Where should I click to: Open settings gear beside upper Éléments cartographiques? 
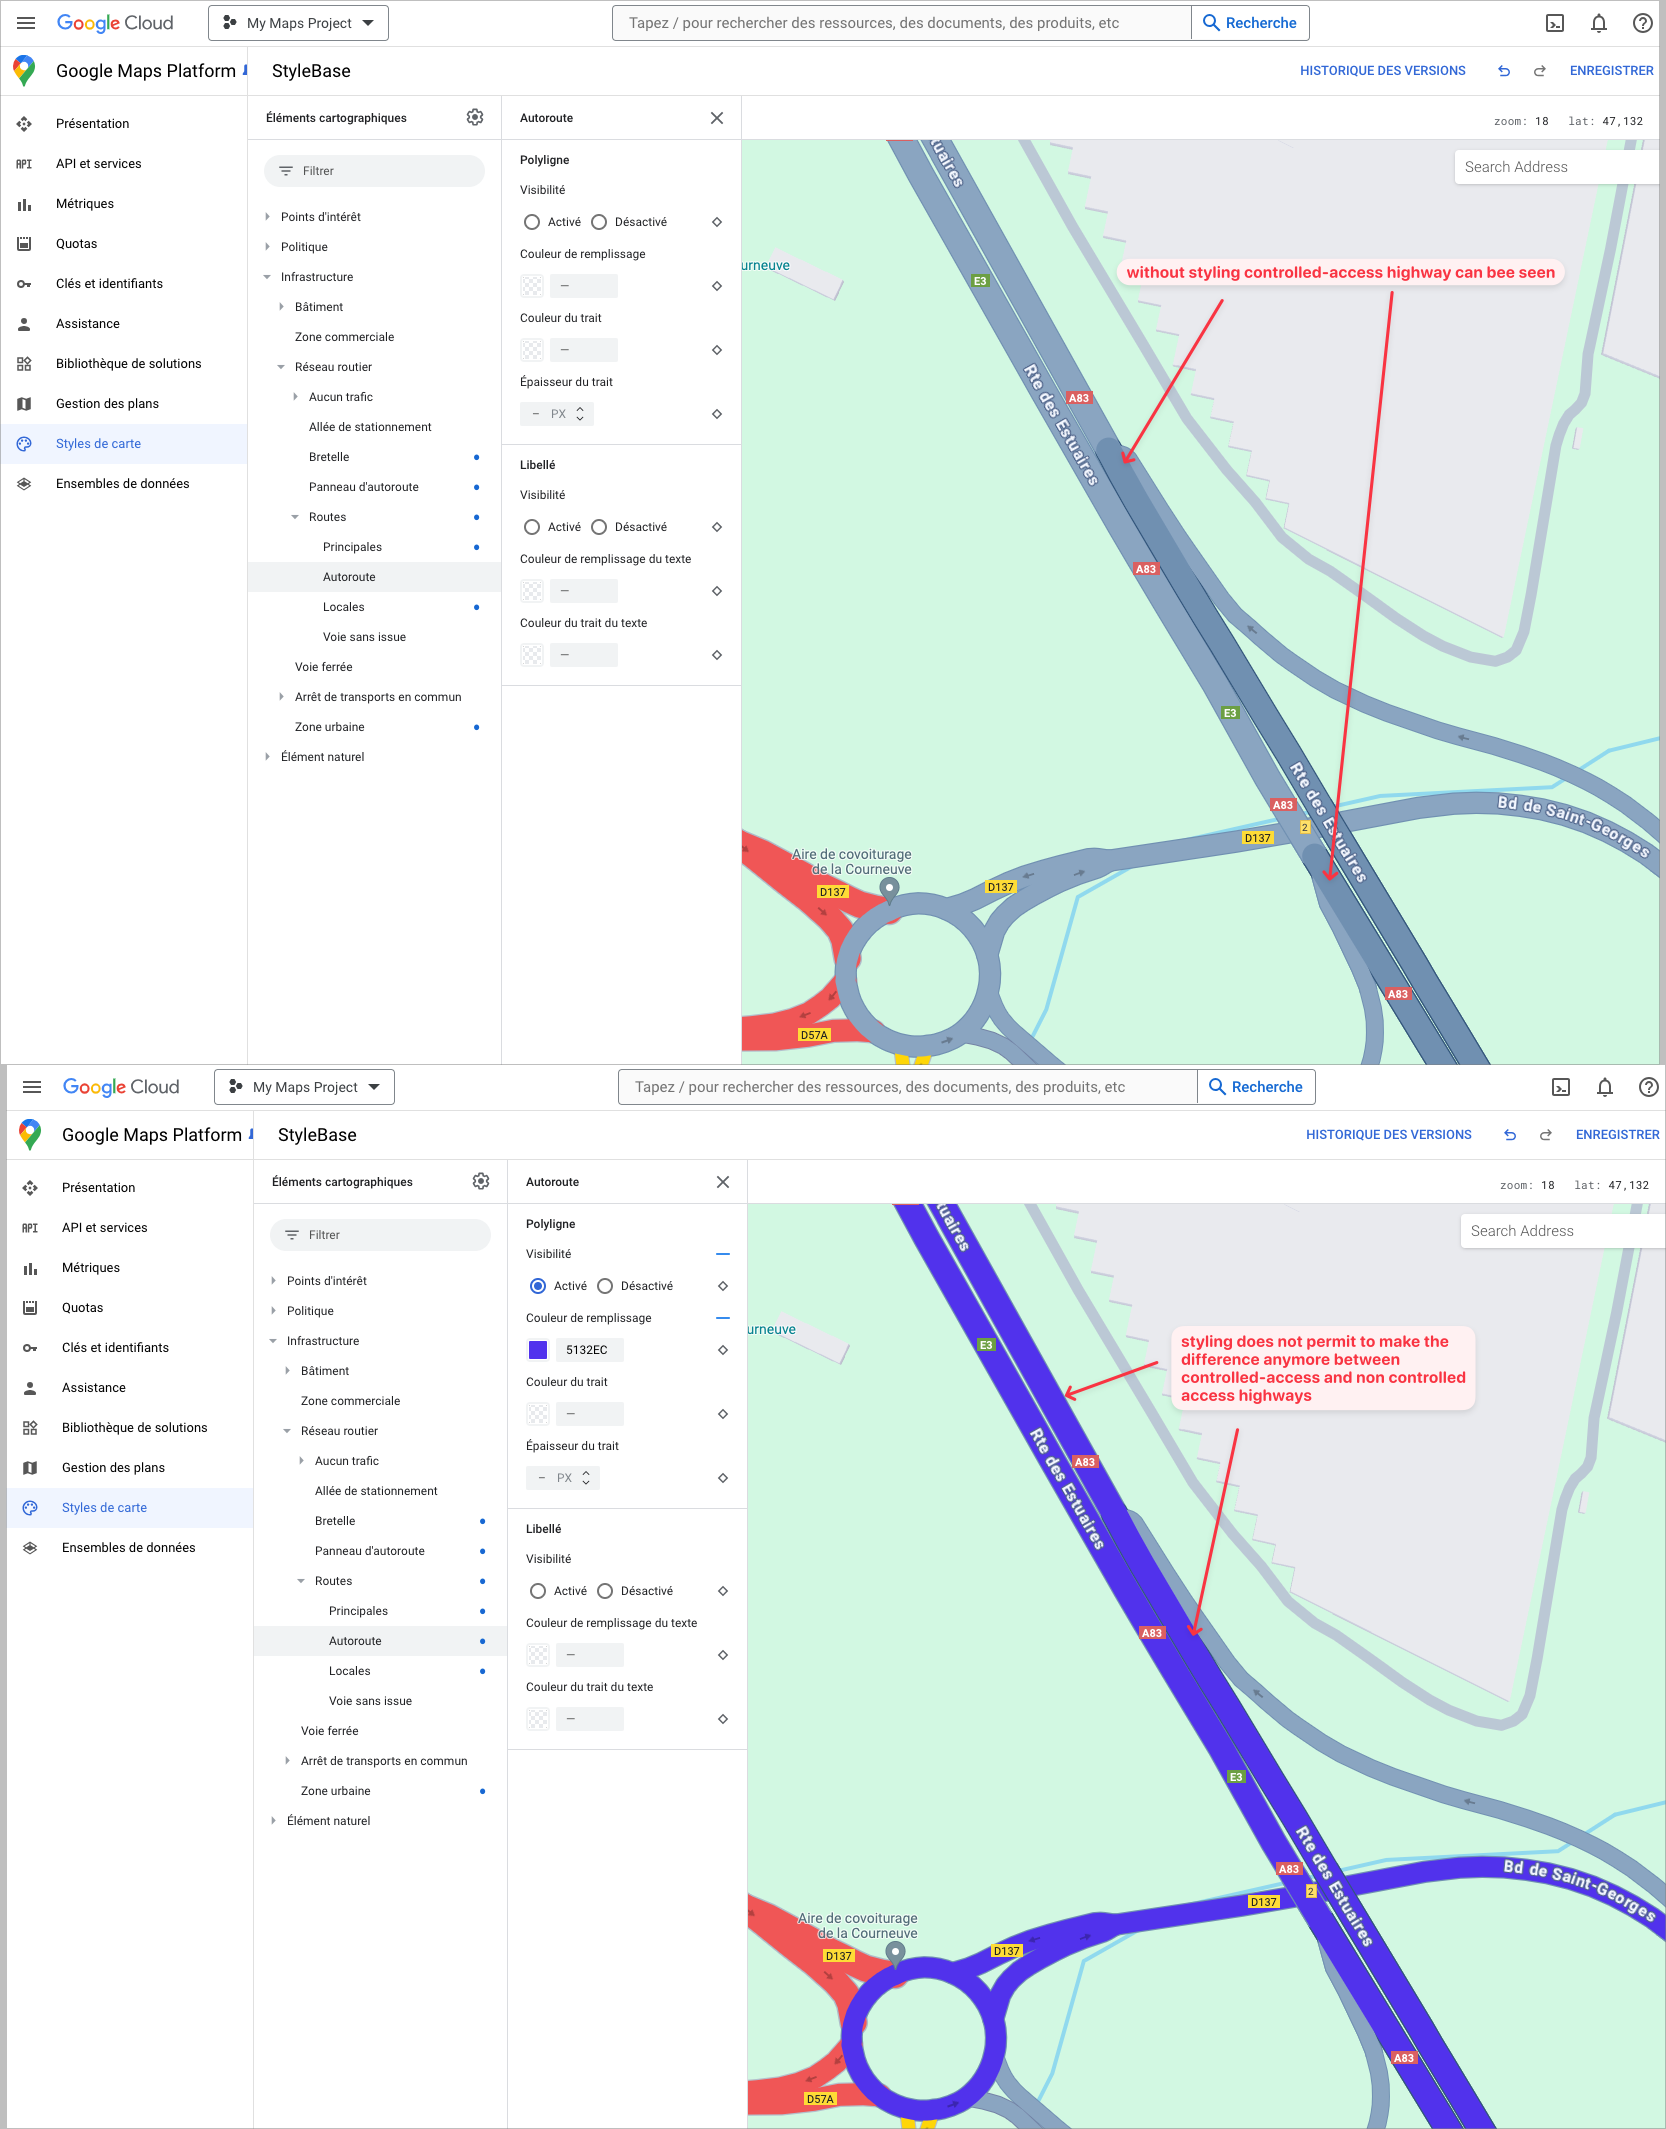point(475,118)
